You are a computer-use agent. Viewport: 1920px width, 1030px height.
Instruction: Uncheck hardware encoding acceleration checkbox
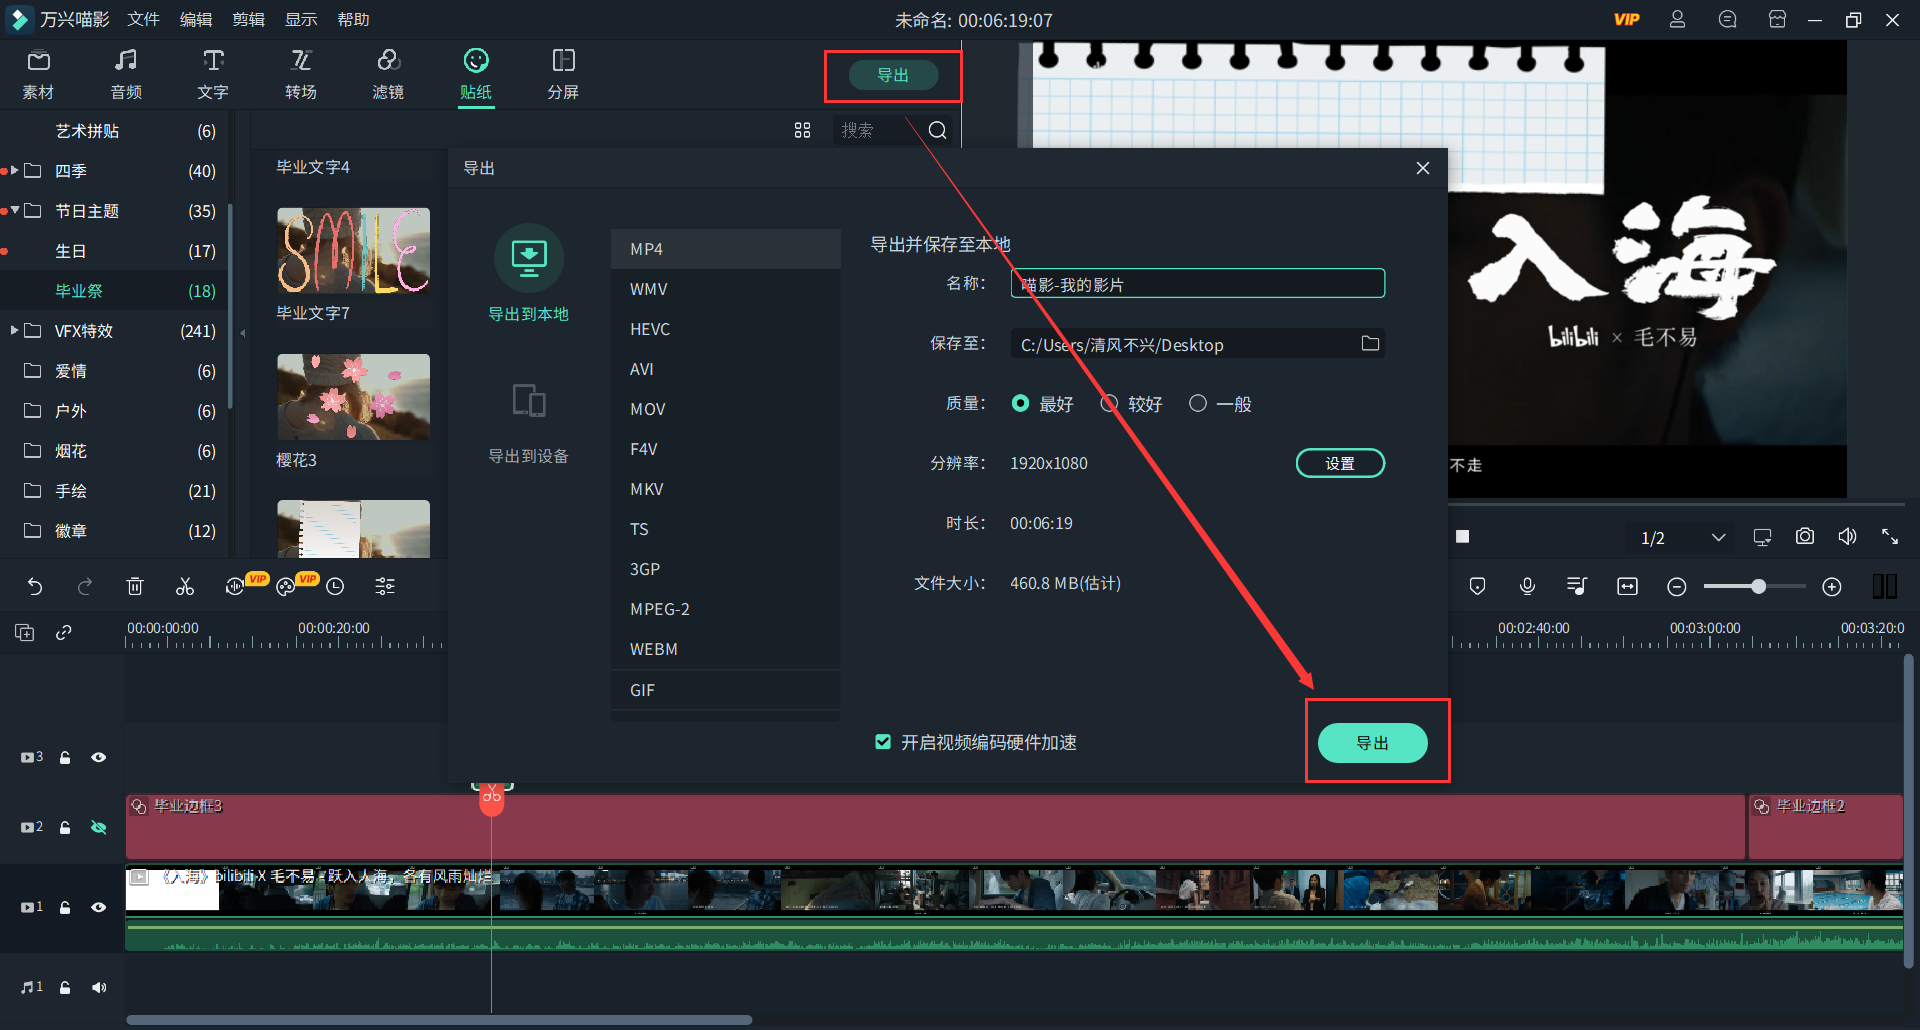[883, 742]
